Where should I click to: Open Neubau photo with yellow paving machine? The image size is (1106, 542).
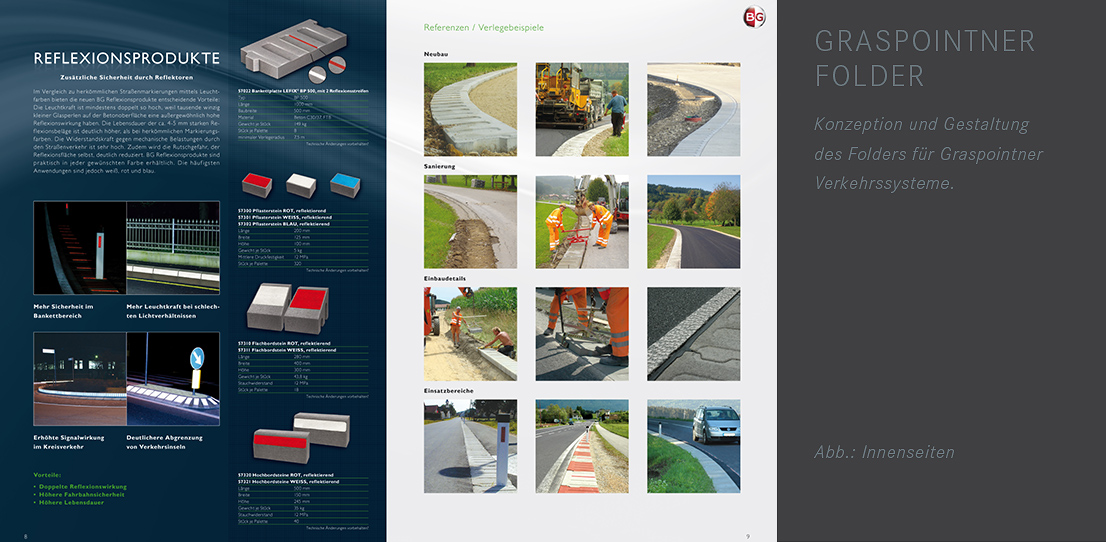click(x=582, y=109)
